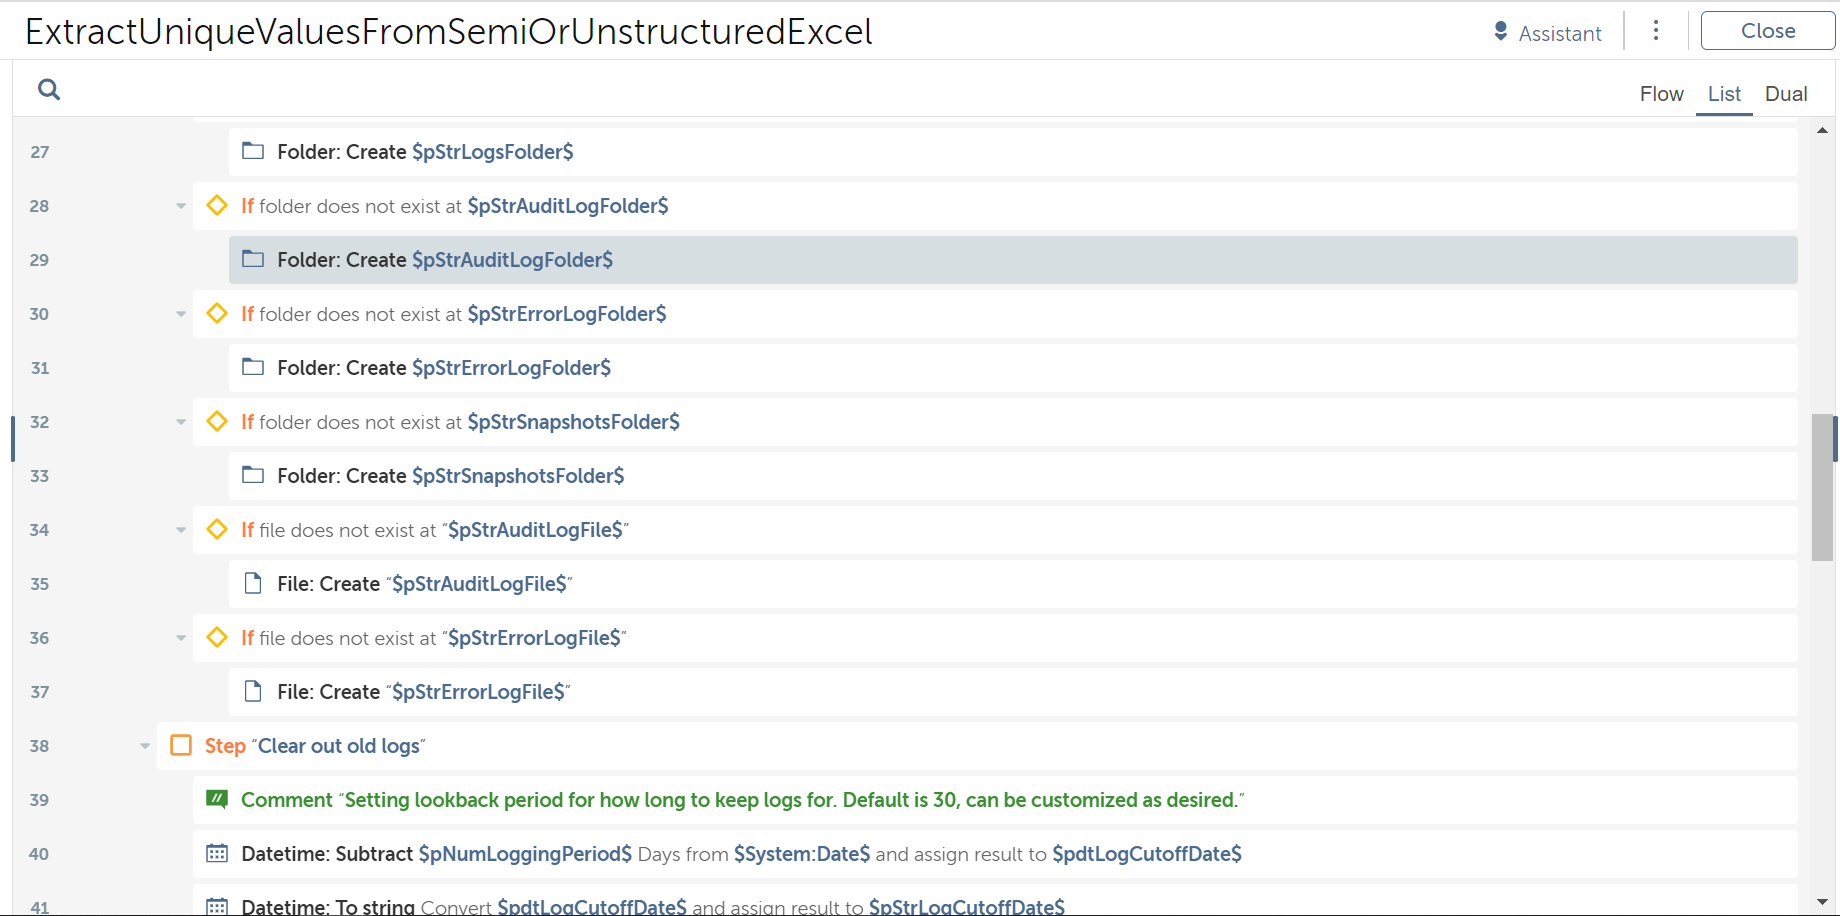Click the If diamond icon on line 28
Viewport: 1840px width, 916px height.
click(217, 205)
